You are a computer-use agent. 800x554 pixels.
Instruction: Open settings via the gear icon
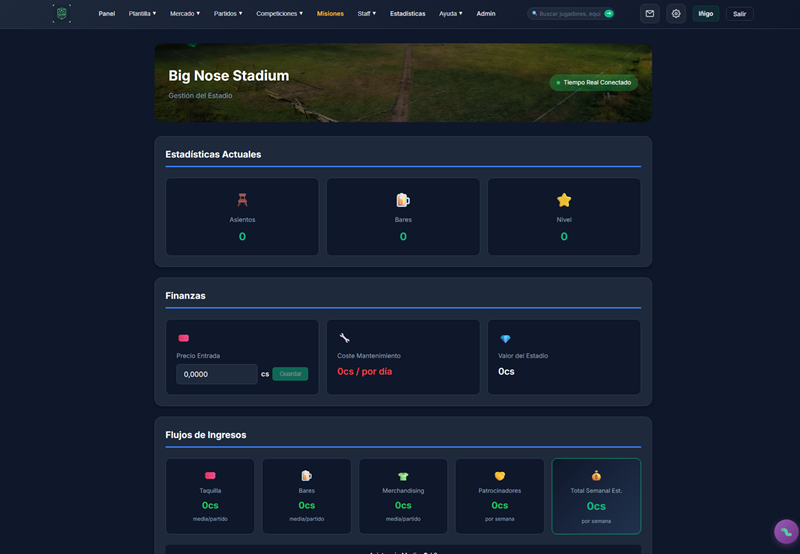pyautogui.click(x=676, y=14)
